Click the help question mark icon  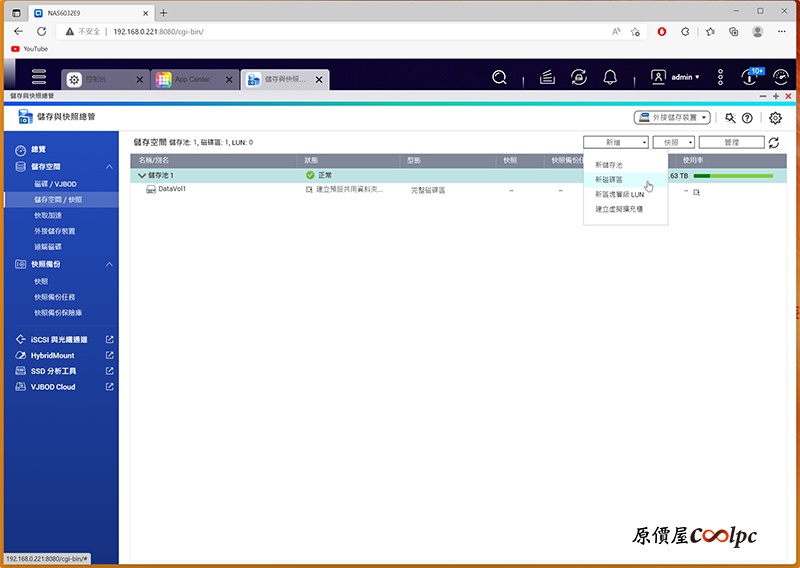pyautogui.click(x=747, y=118)
